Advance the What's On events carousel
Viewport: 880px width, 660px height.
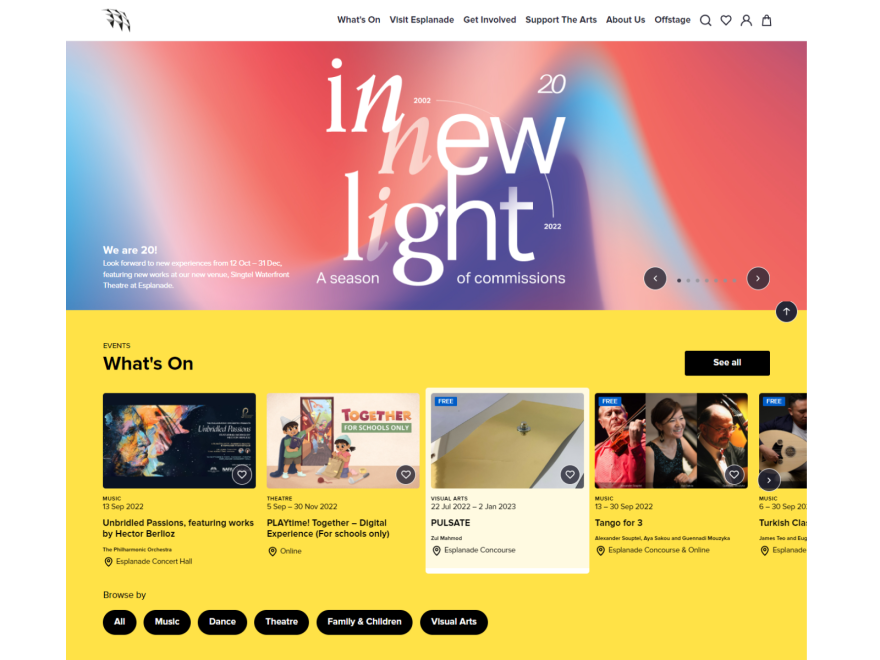[x=769, y=480]
